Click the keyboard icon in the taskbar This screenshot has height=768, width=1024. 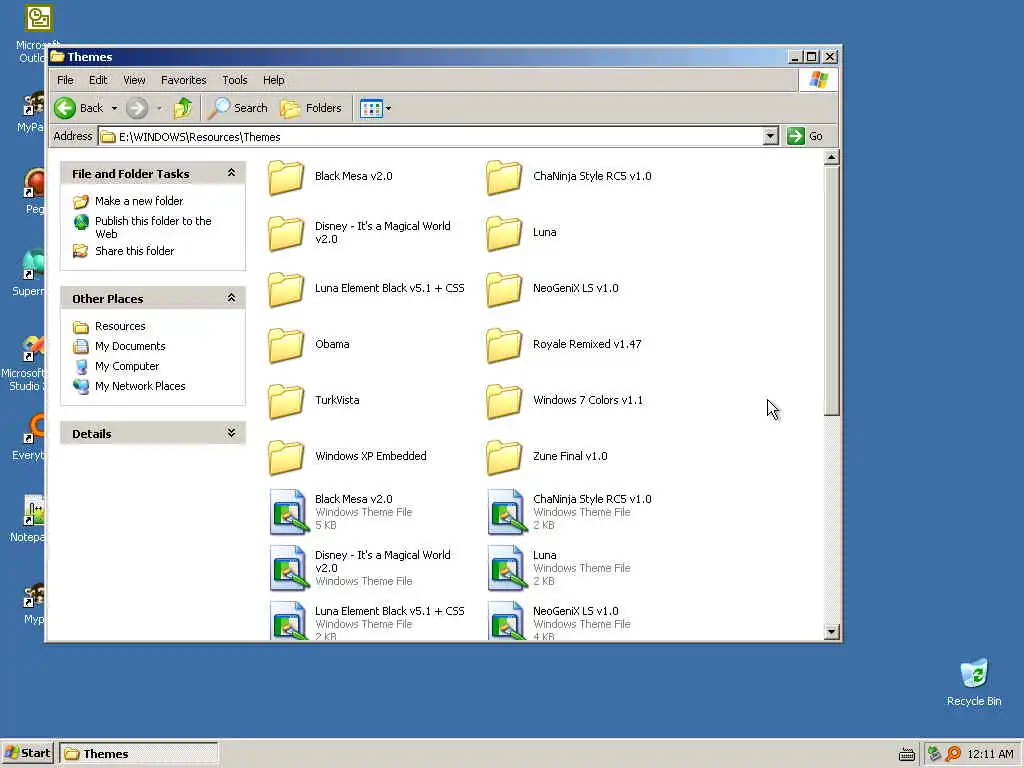(x=906, y=754)
